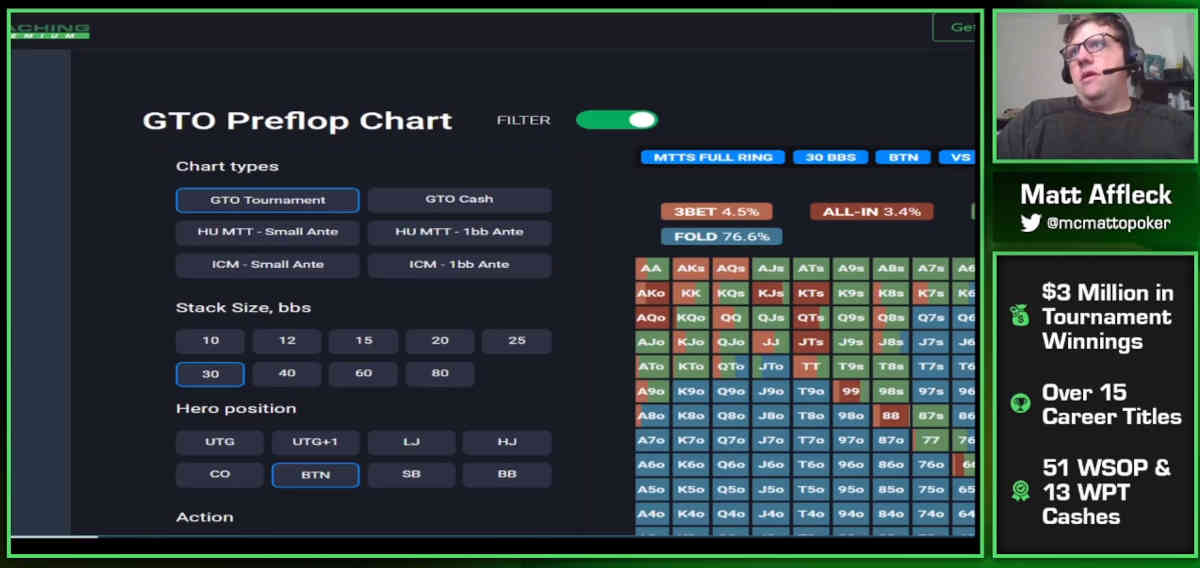Select the KK hand cell
1200x568 pixels.
point(691,294)
